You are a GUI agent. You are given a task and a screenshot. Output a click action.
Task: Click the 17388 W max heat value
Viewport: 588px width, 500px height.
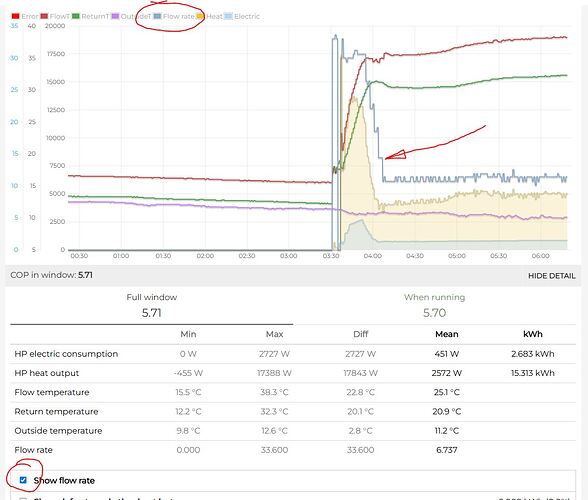[x=274, y=373]
